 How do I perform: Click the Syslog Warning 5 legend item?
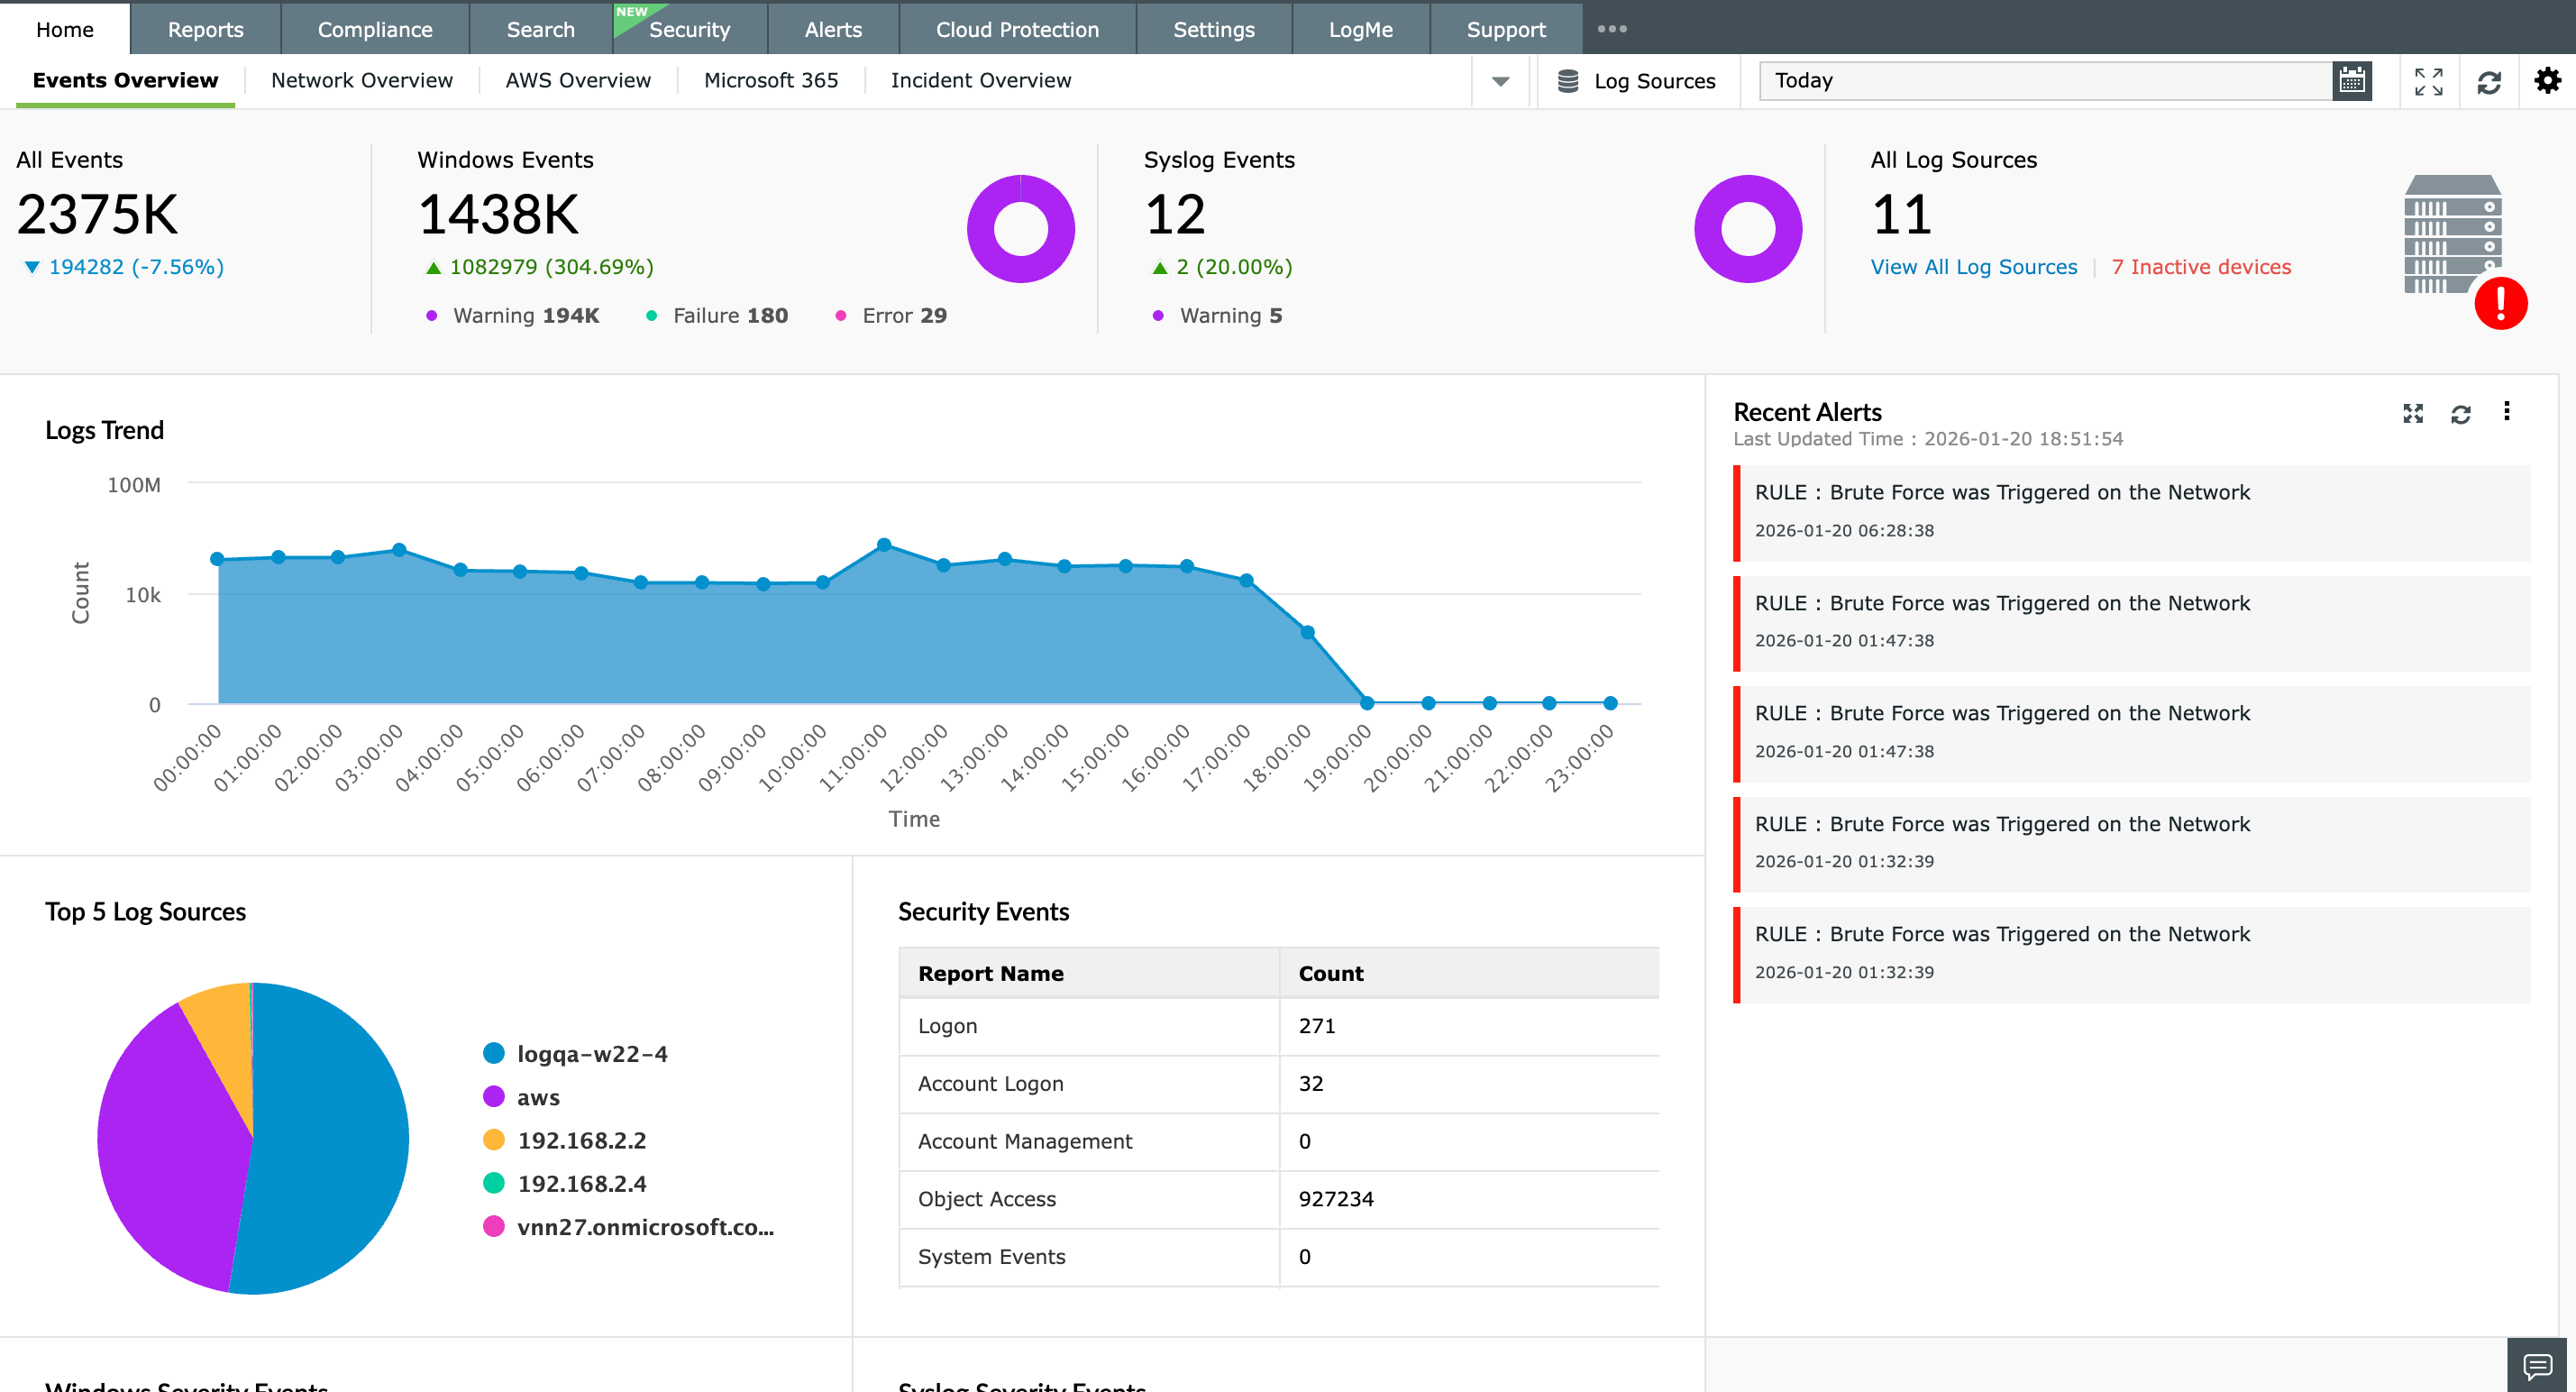(x=1217, y=316)
